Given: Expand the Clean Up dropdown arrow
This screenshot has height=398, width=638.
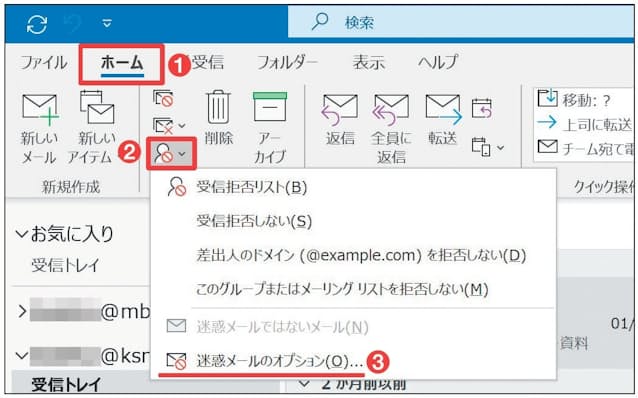Looking at the screenshot, I should [182, 126].
